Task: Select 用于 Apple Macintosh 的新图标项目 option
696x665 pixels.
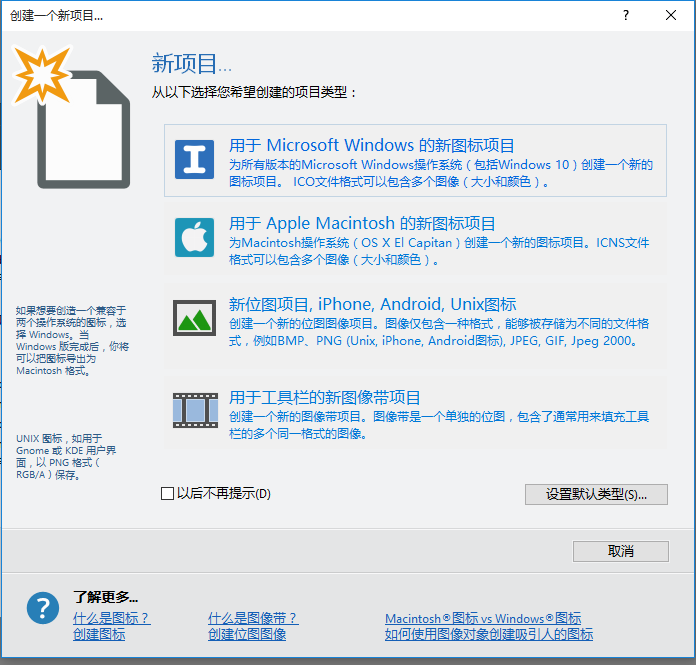Action: (x=415, y=239)
